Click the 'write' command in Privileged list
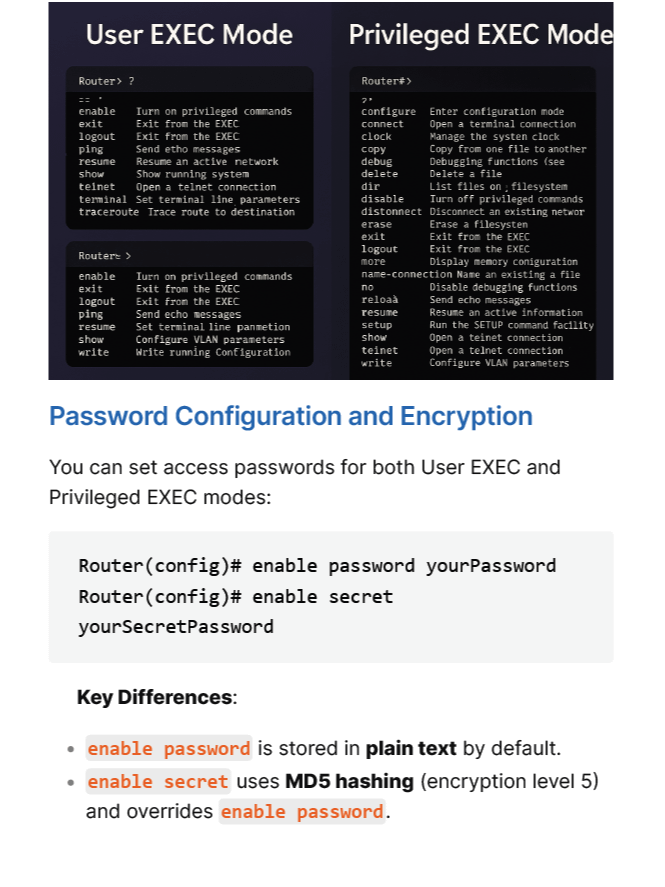Image resolution: width=665 pixels, height=887 pixels. pos(377,363)
